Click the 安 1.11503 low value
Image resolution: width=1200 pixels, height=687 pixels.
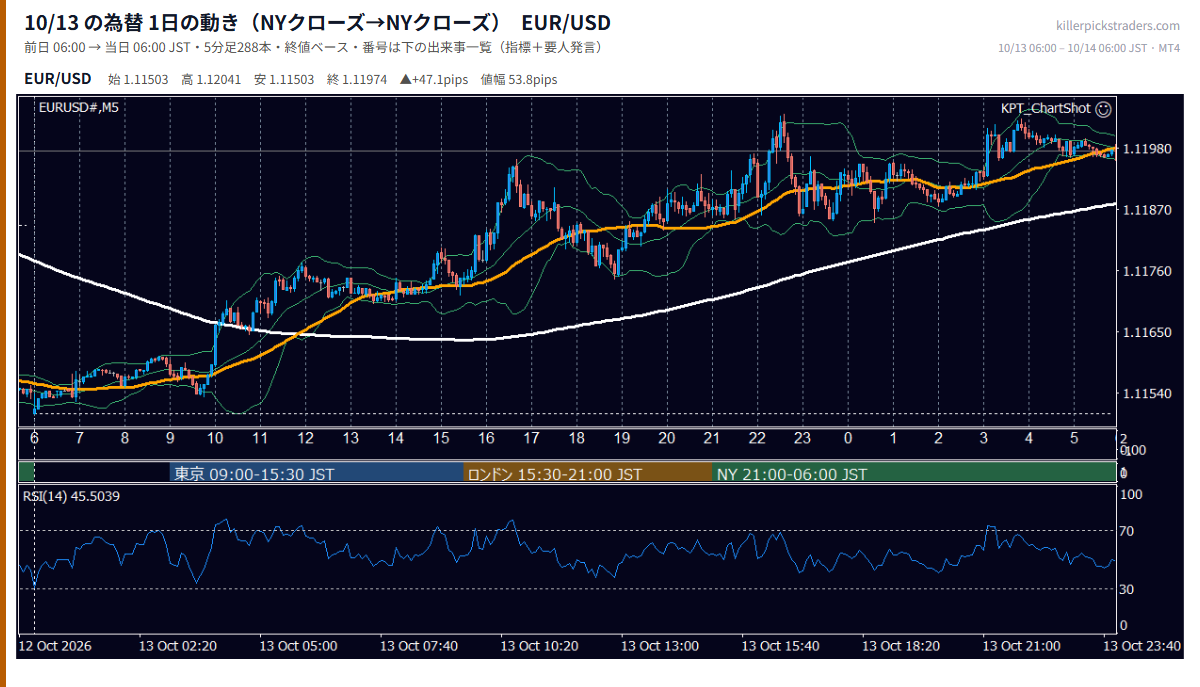point(285,79)
